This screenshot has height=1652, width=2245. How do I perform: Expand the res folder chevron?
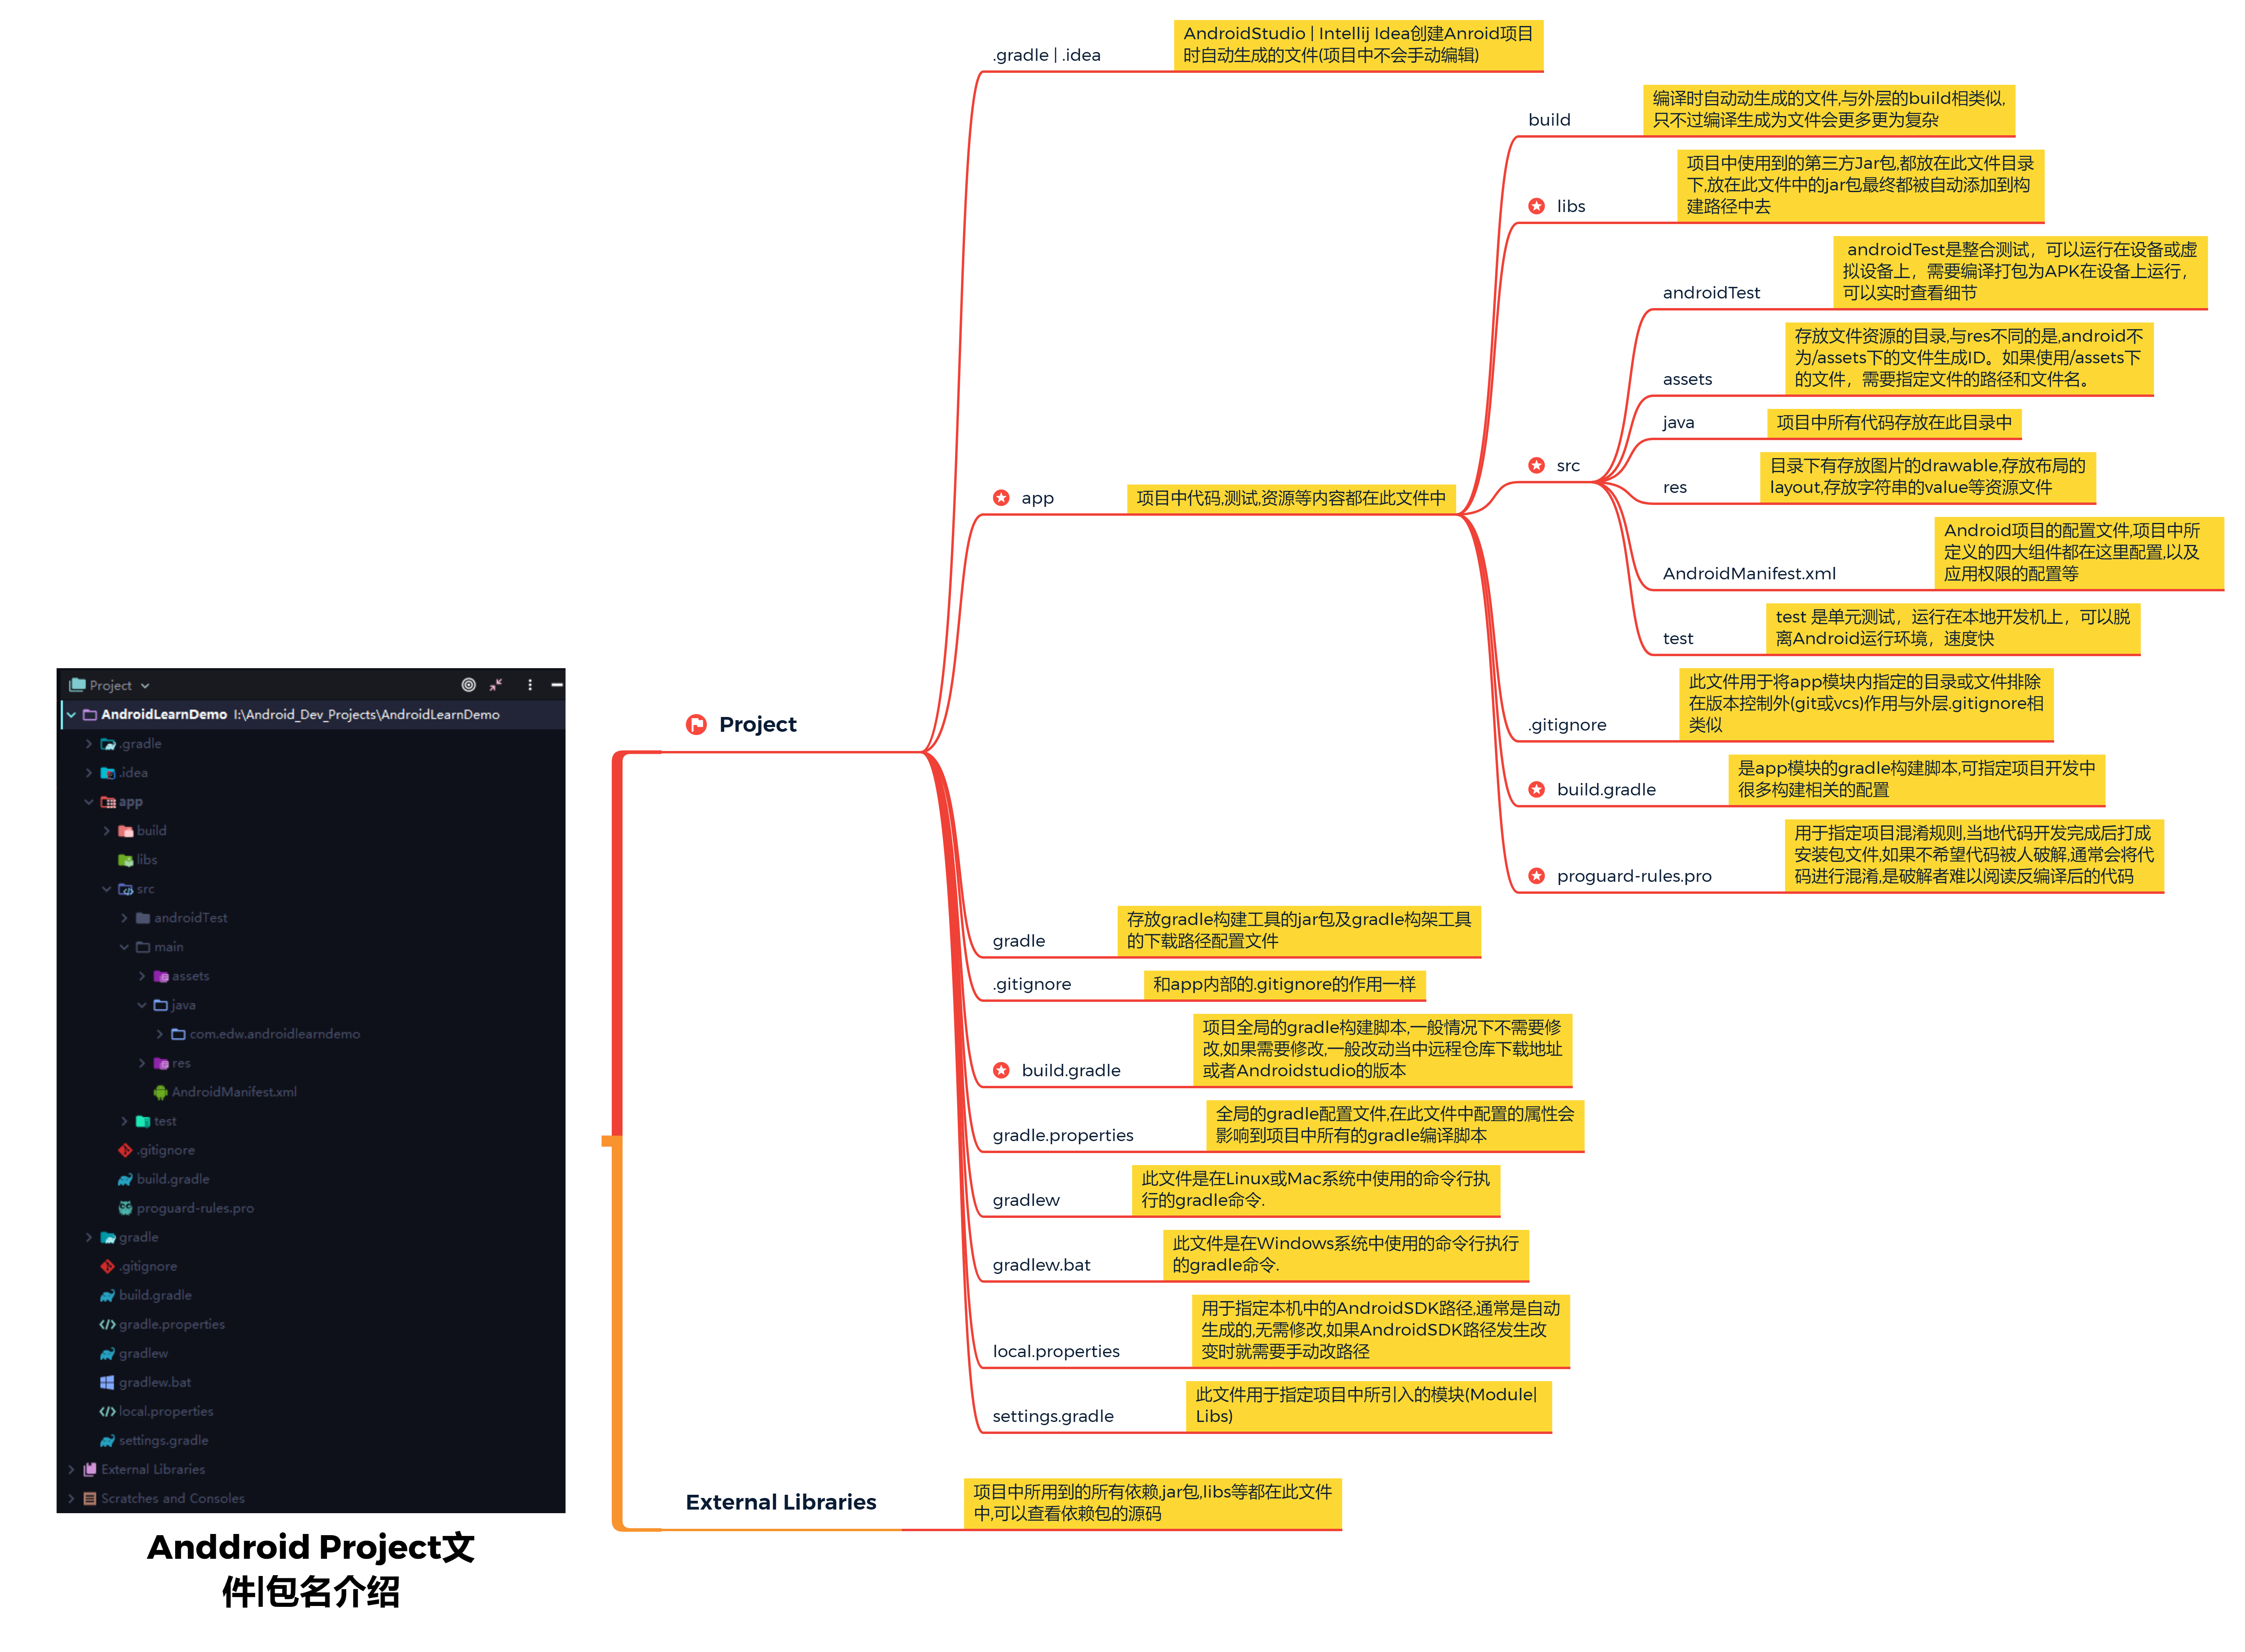coord(142,1063)
